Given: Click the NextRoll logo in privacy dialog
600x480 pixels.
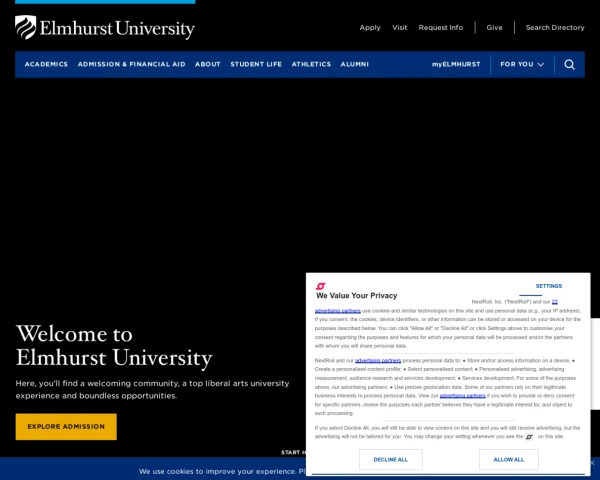Looking at the screenshot, I should point(320,286).
